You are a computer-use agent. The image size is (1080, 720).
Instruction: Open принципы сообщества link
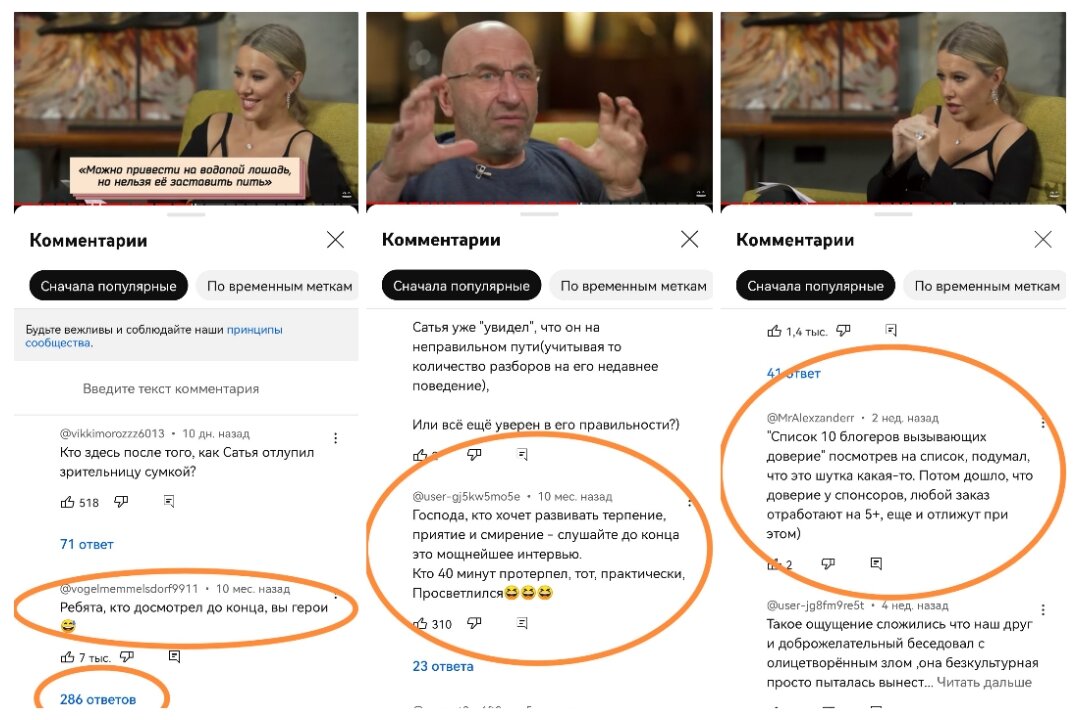click(x=154, y=336)
